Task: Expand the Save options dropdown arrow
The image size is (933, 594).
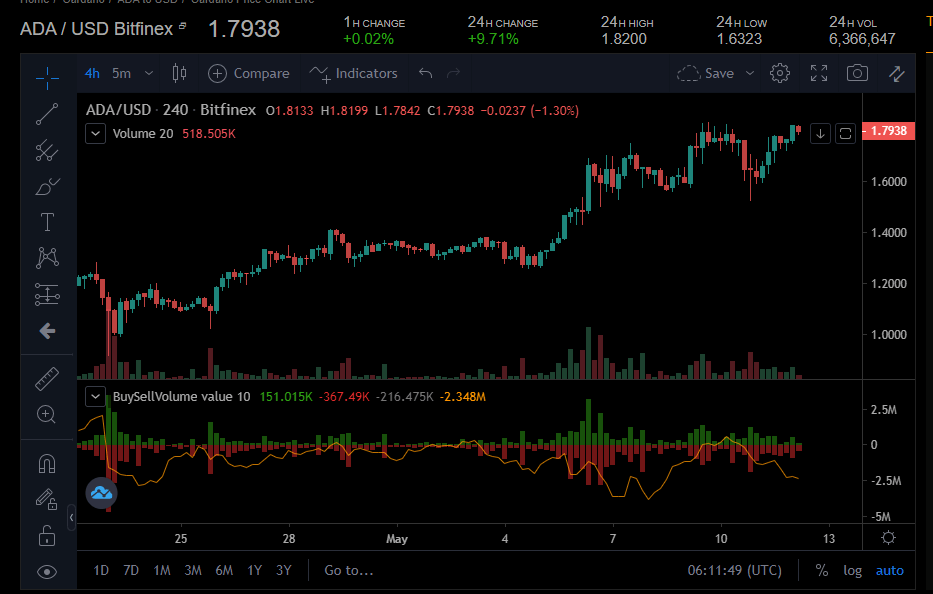Action: [x=750, y=73]
